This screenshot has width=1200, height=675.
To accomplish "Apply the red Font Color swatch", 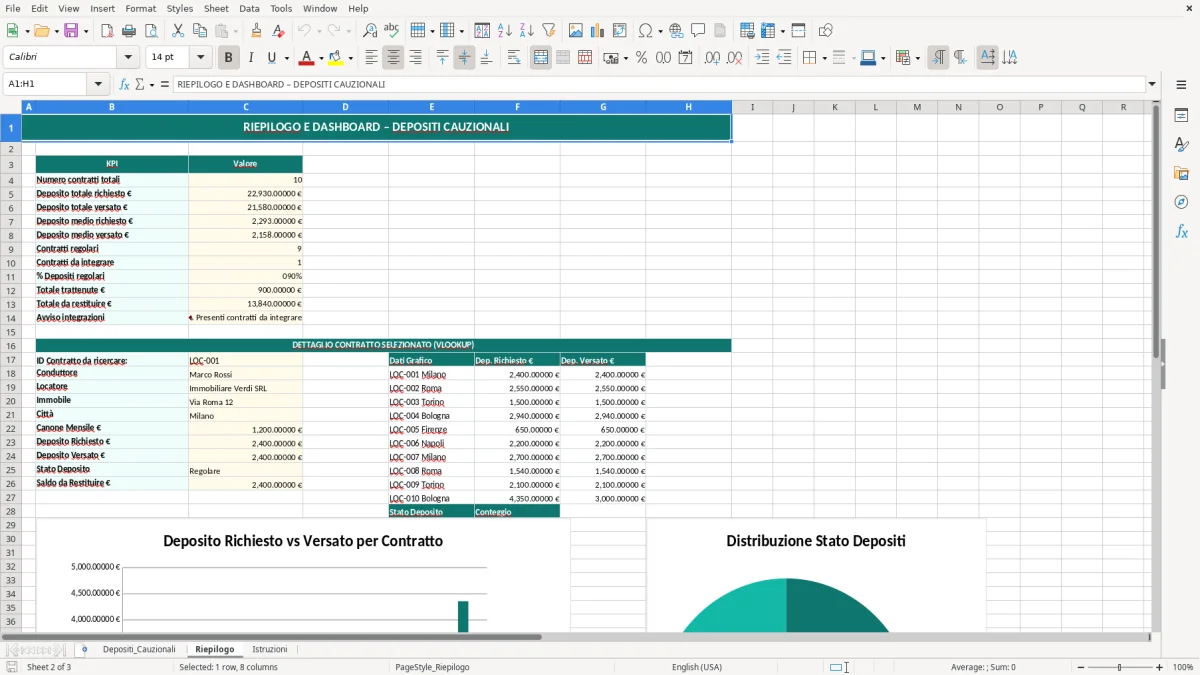I will click(x=307, y=58).
